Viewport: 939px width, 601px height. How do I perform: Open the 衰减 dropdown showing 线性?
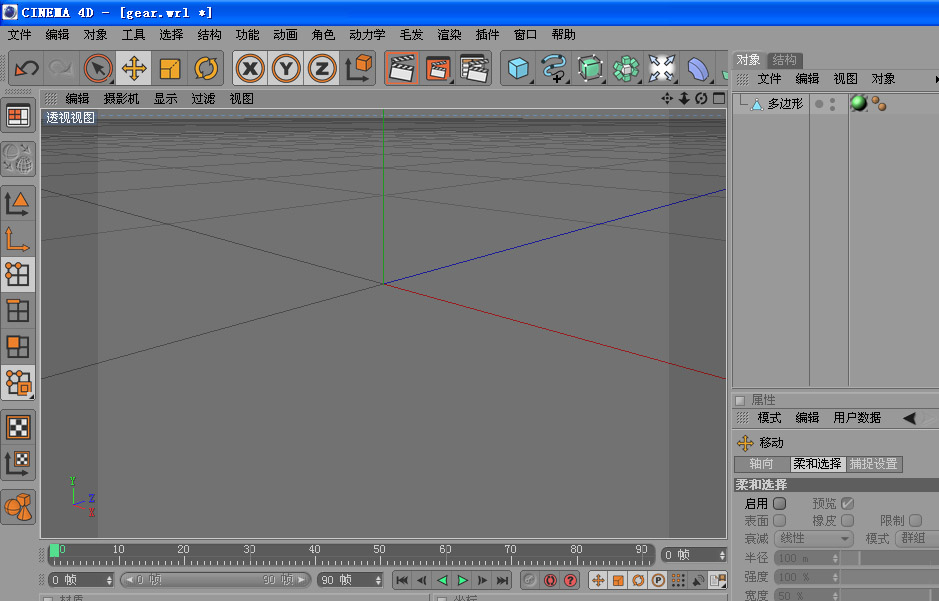point(814,539)
